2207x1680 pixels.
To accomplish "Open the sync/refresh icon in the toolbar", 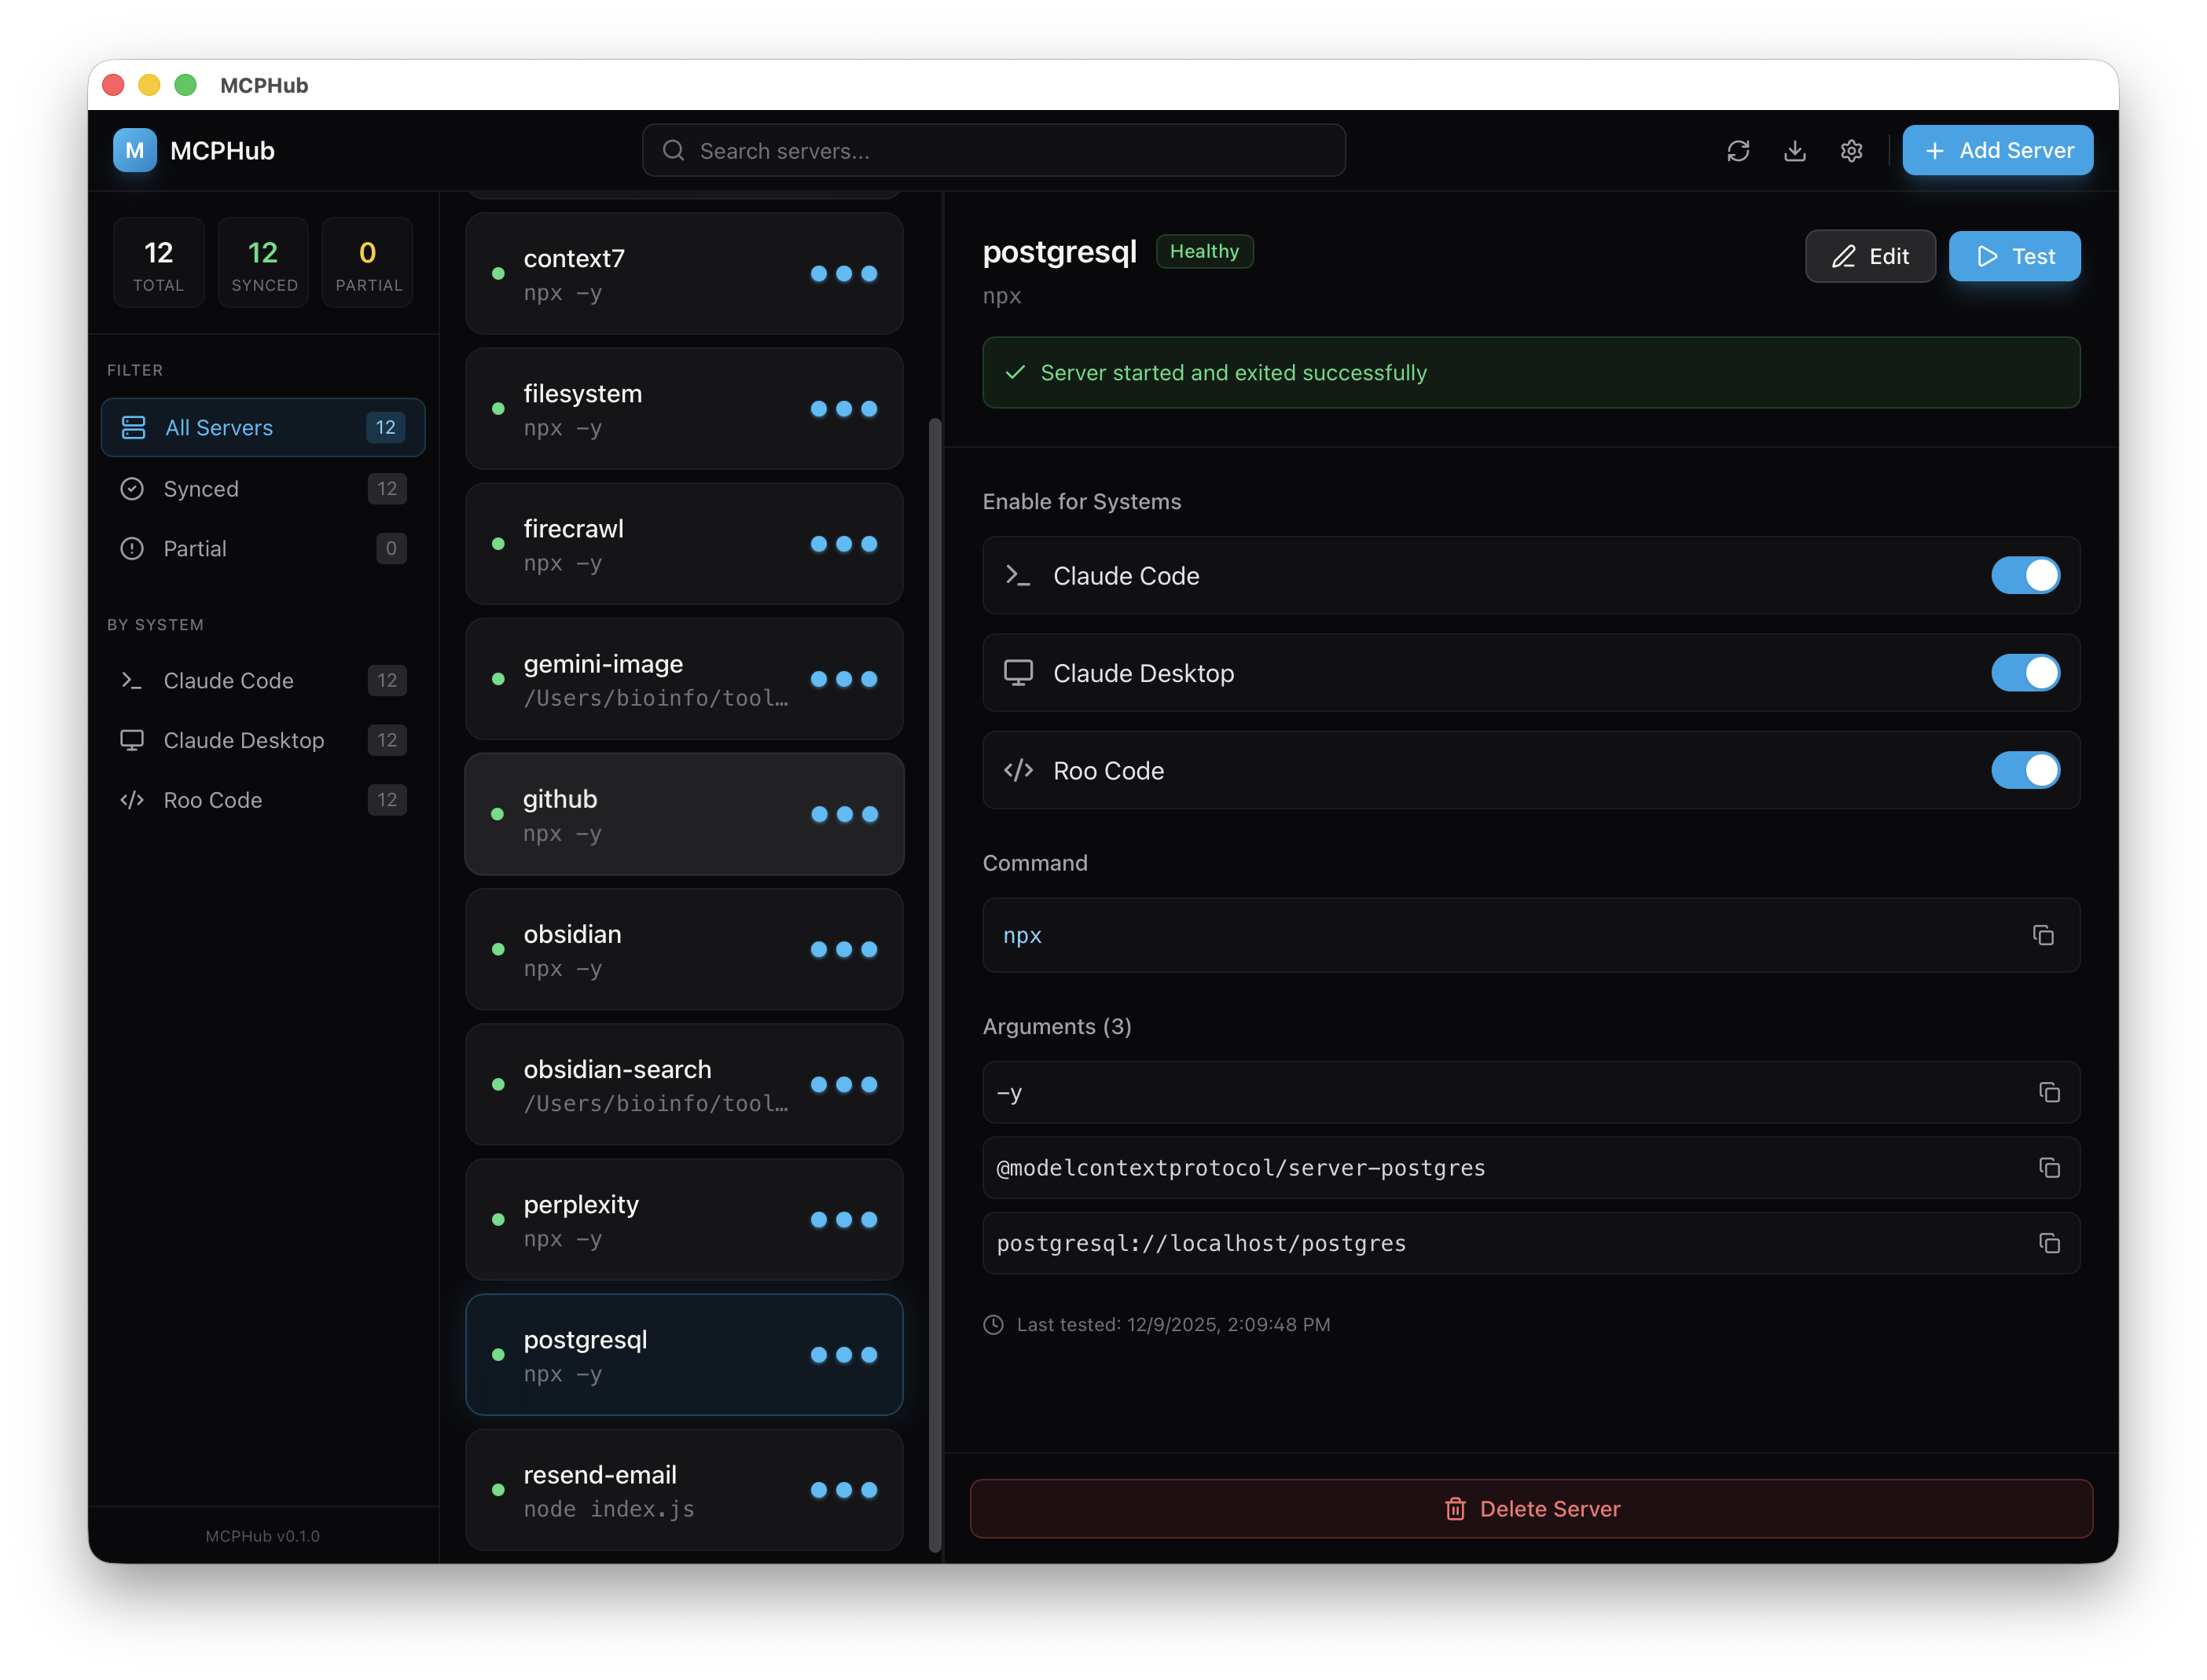I will coord(1739,150).
